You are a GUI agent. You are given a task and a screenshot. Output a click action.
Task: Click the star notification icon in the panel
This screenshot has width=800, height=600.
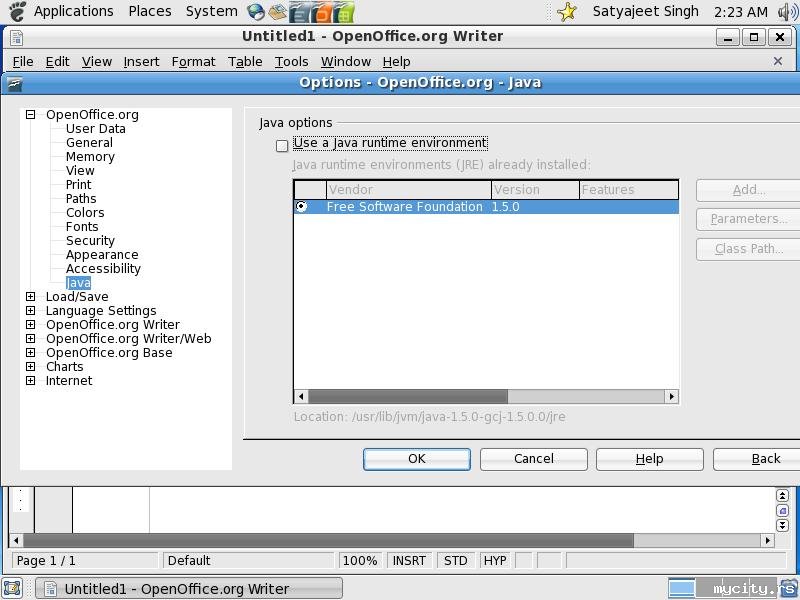[567, 12]
